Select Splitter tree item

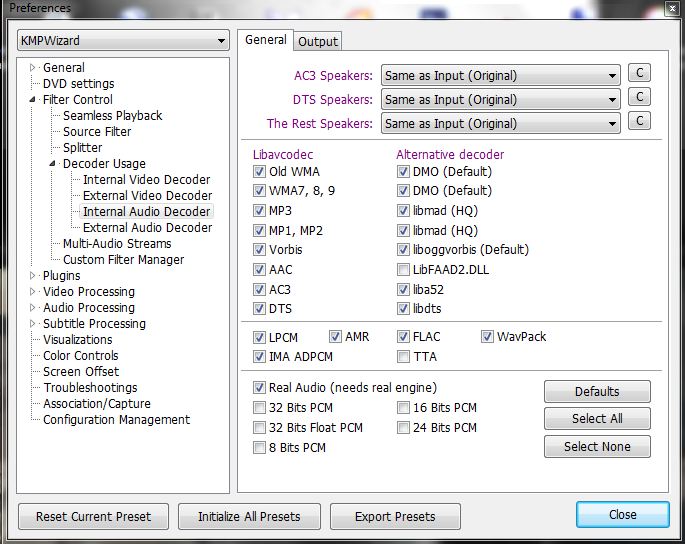83,148
